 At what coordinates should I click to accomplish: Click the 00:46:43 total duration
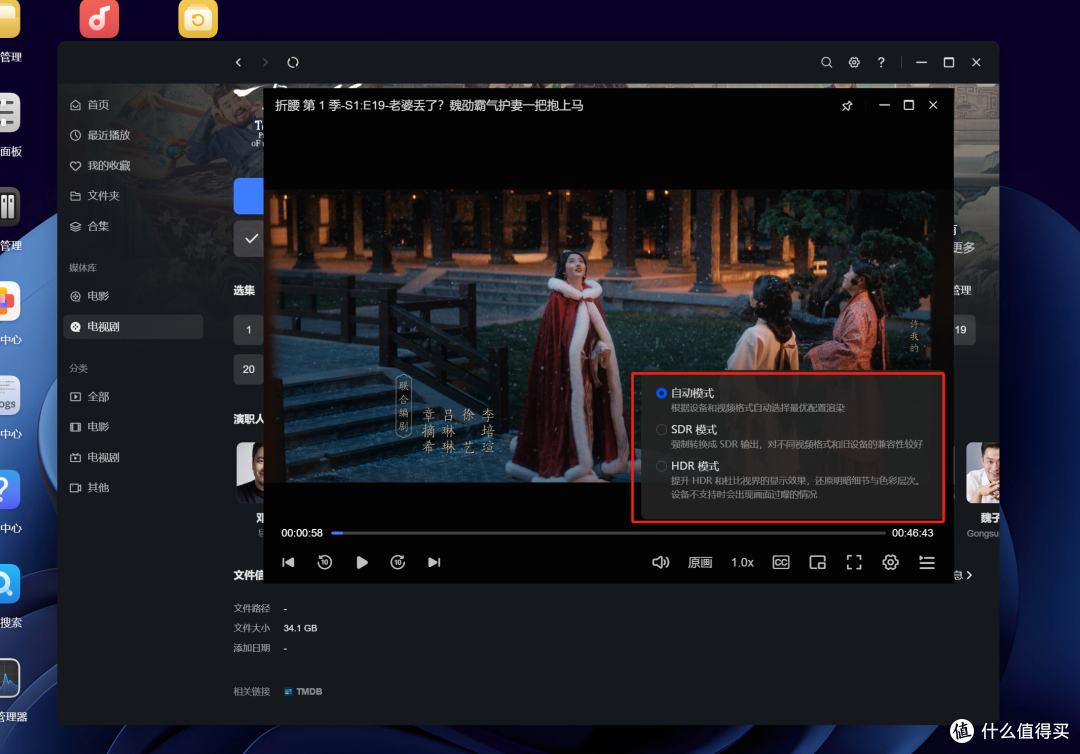pos(913,533)
